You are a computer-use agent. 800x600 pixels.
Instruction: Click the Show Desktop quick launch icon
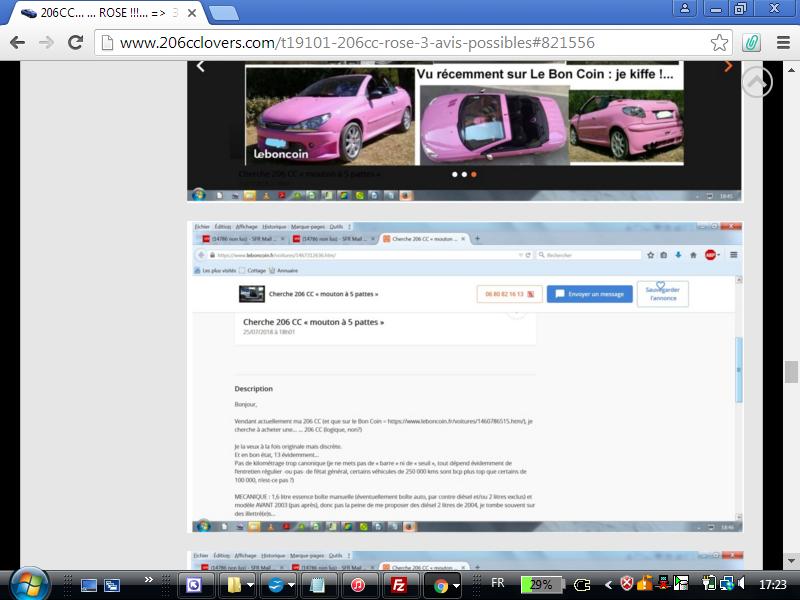(89, 585)
